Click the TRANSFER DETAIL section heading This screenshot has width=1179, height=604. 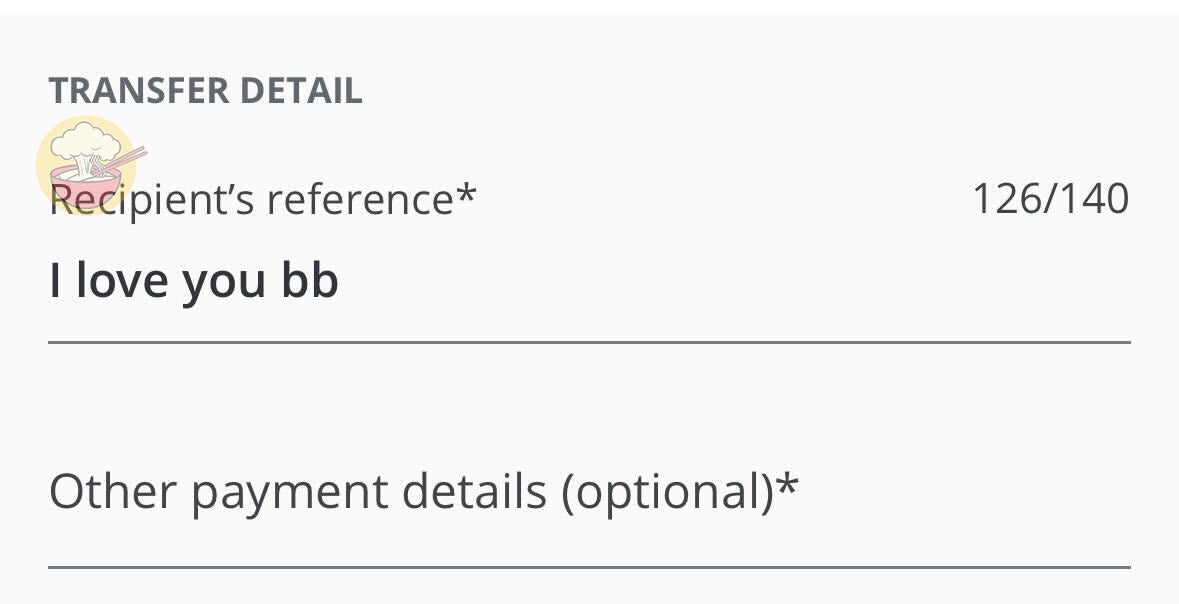205,91
